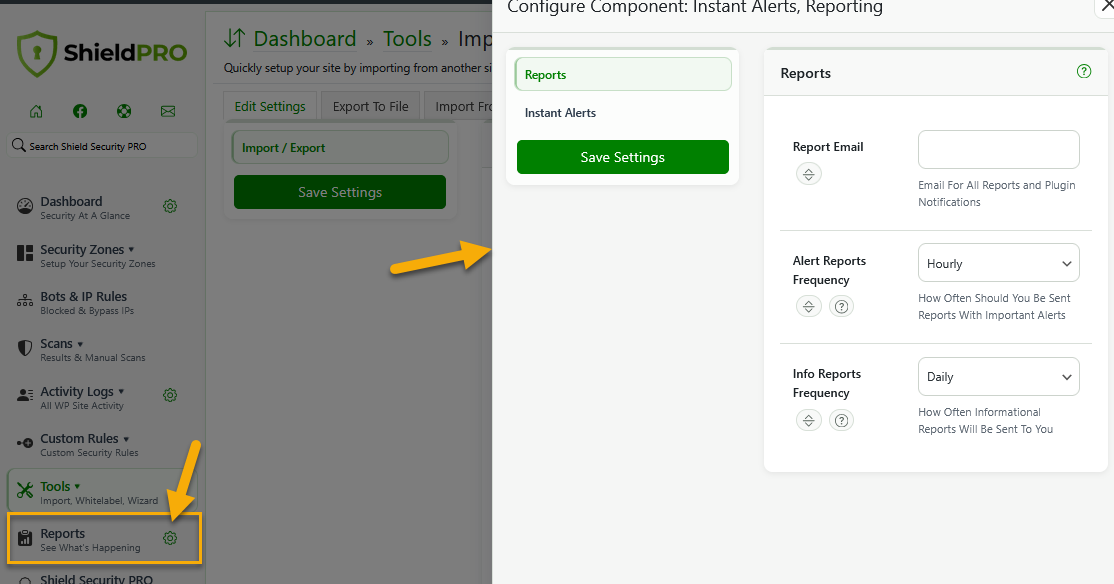Click the Report Email input field
The height and width of the screenshot is (584, 1114).
tap(998, 149)
